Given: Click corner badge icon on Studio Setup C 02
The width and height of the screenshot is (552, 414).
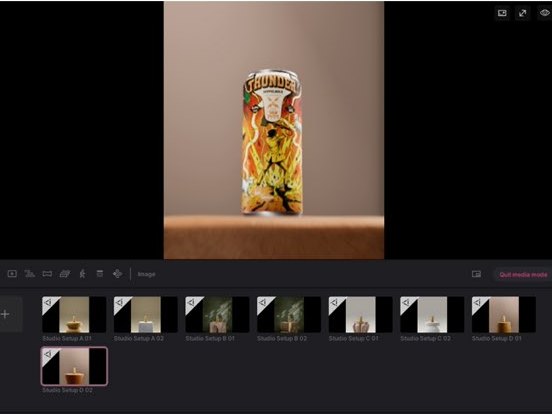Looking at the screenshot, I should coord(406,302).
